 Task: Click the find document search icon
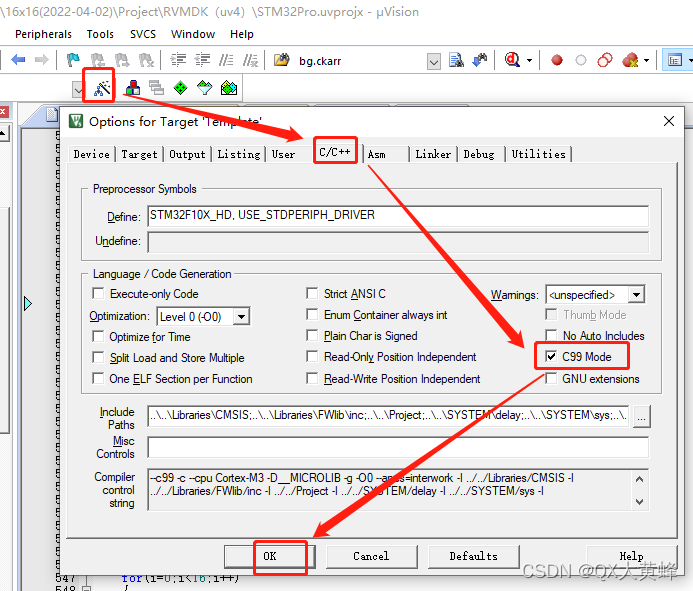[456, 60]
